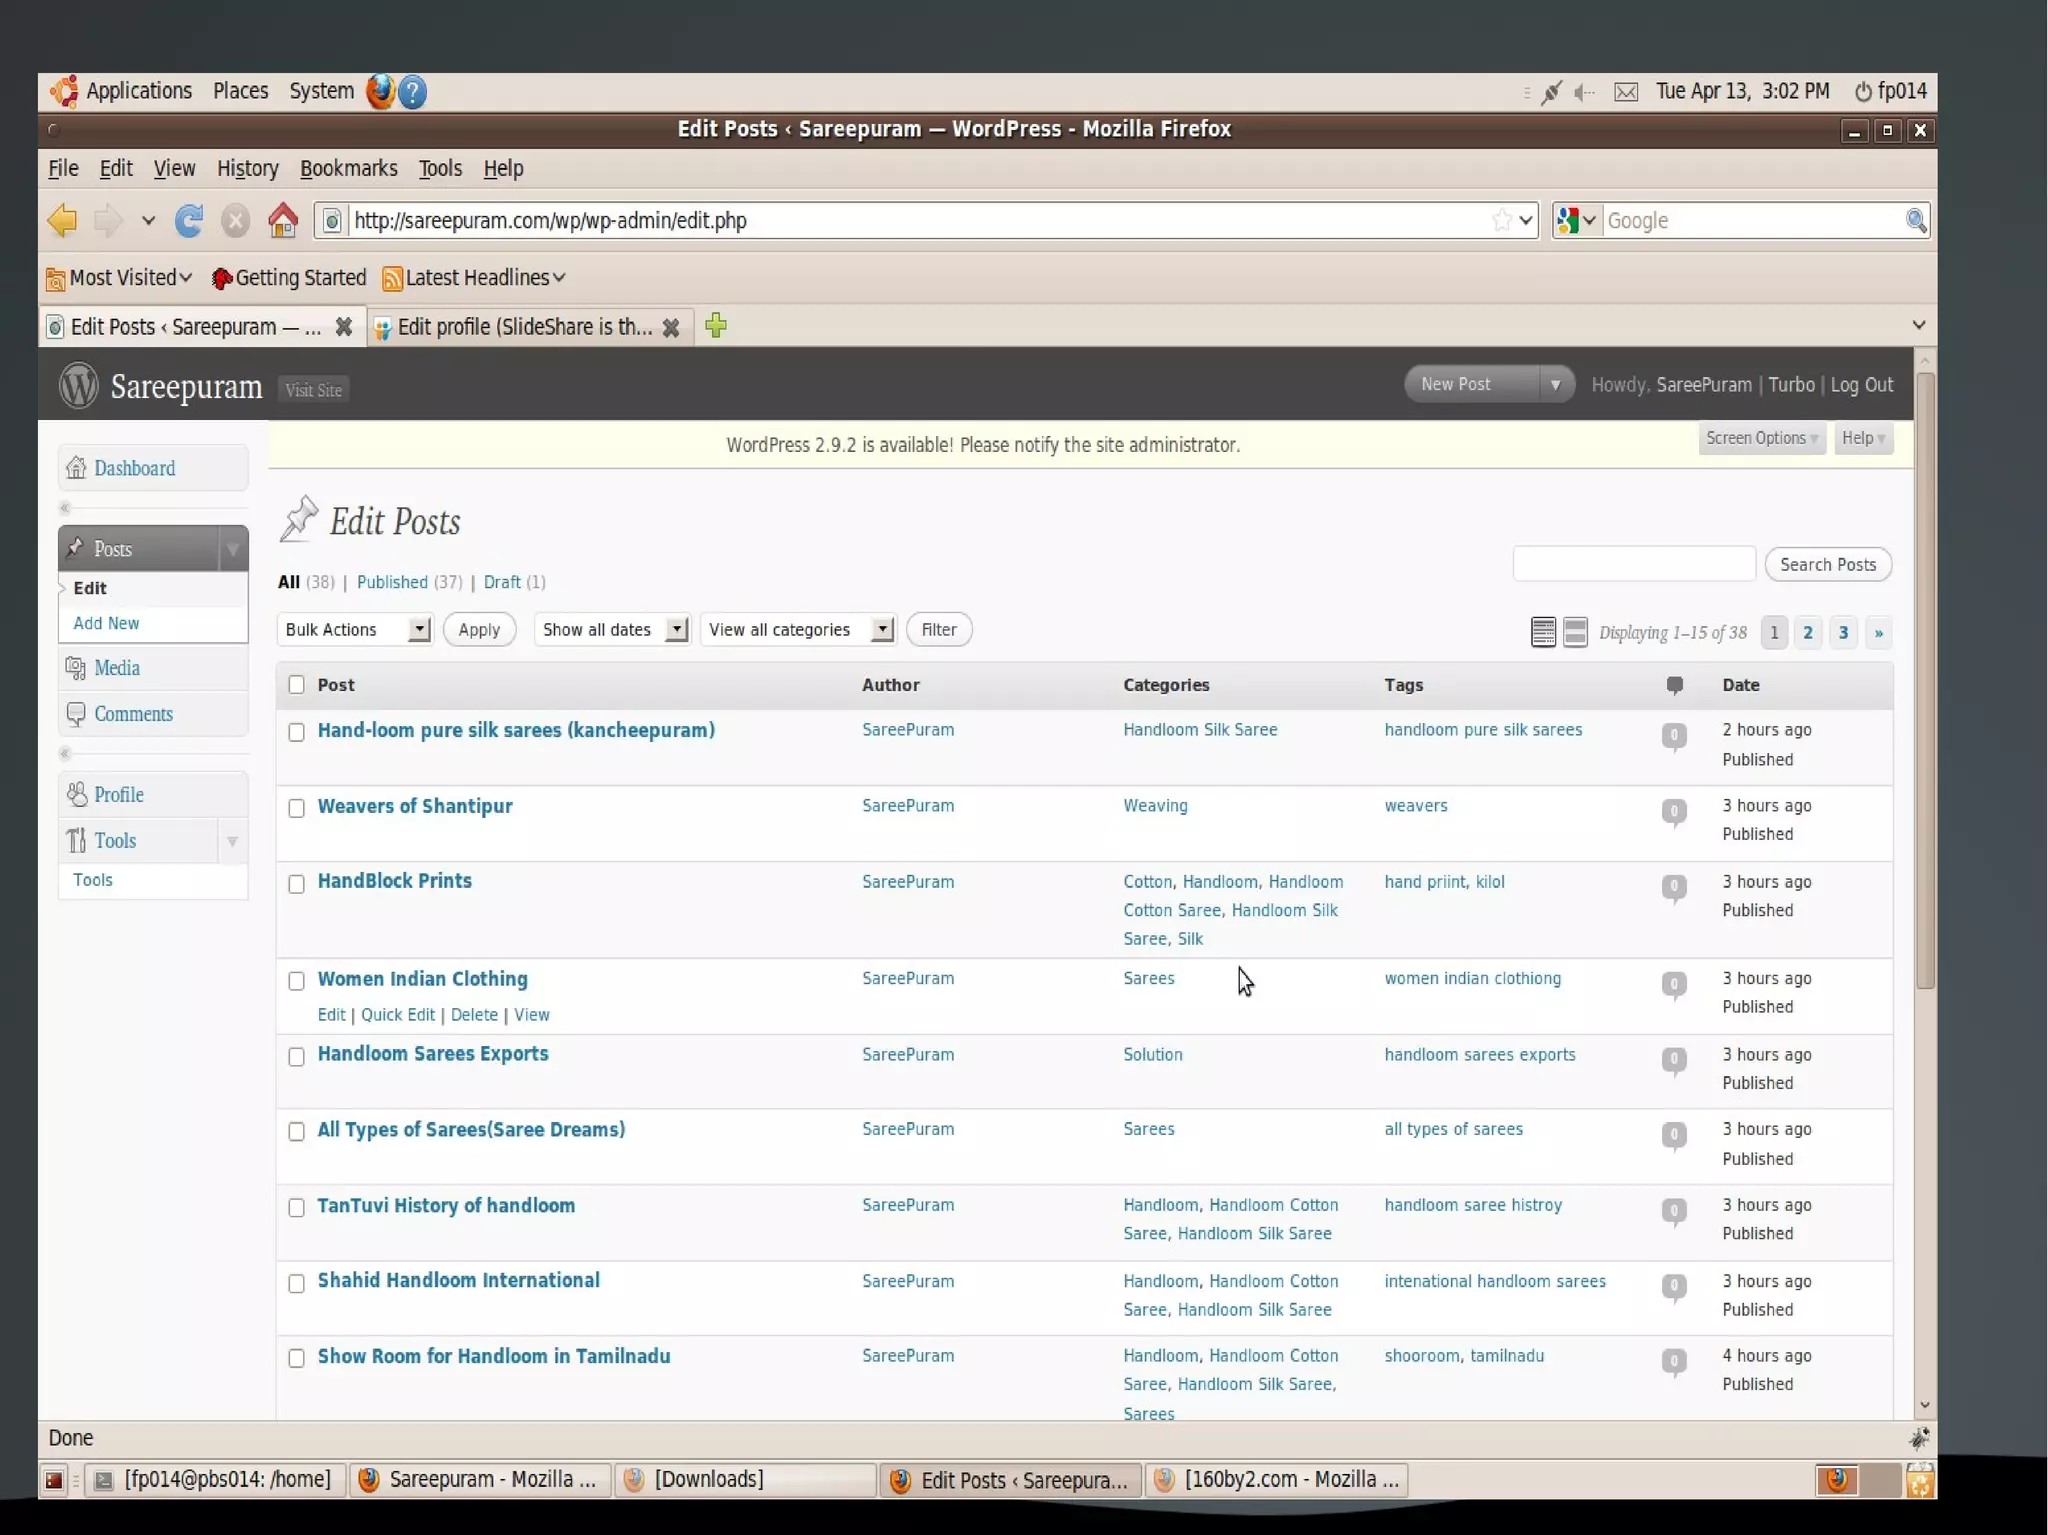Toggle select-all checkbox in Post header

(296, 685)
